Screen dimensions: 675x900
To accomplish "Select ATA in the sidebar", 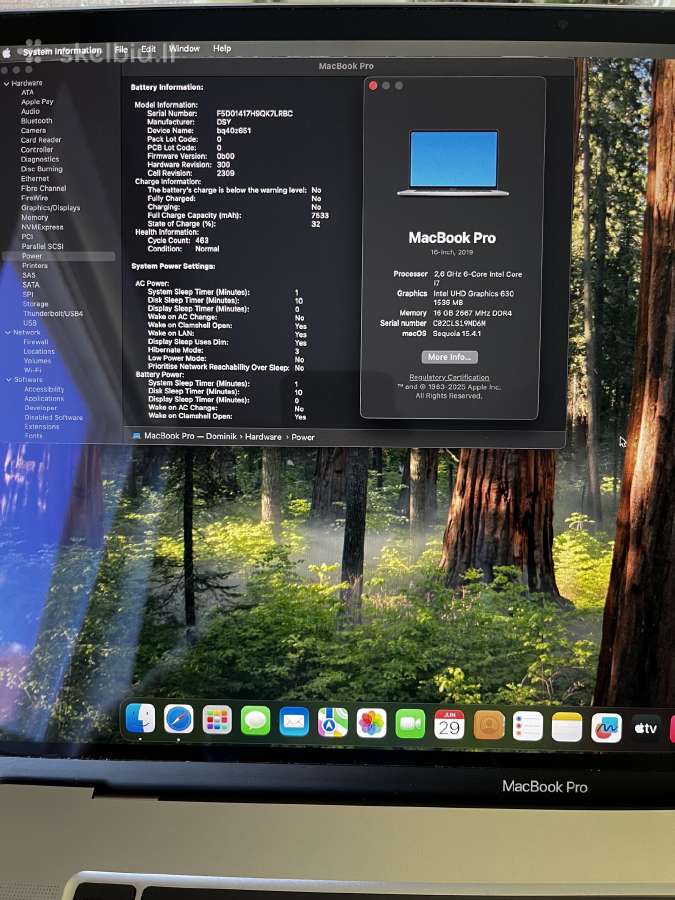I will [x=28, y=92].
